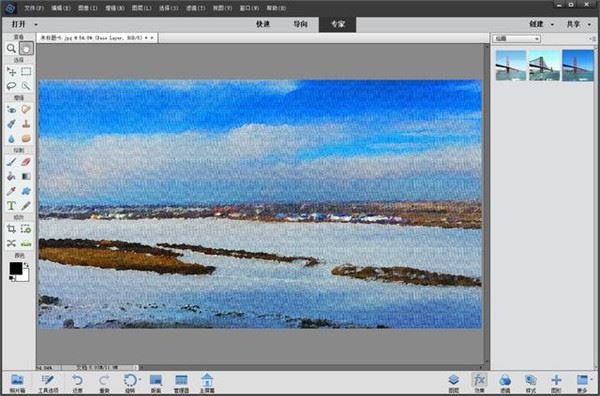
Task: Click the Create button
Action: [536, 24]
